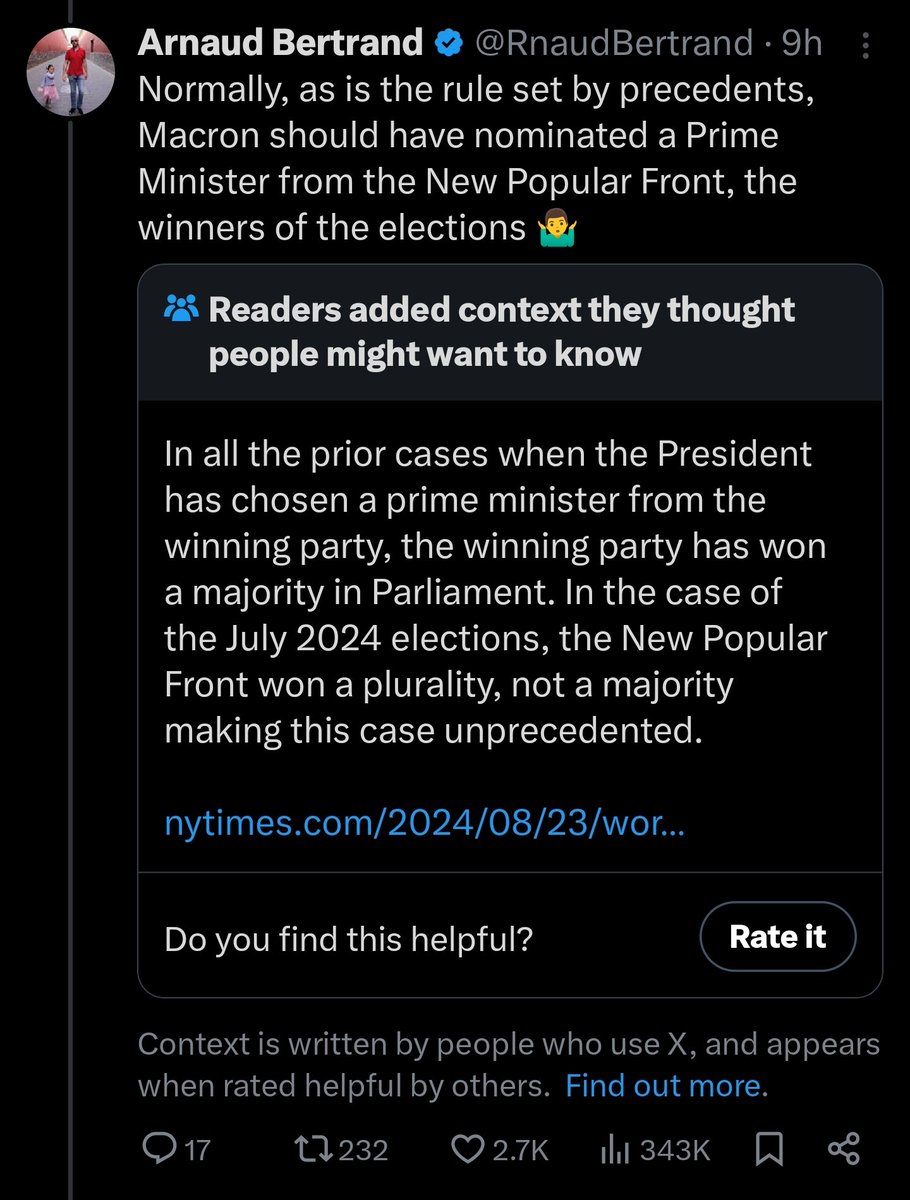Tap the Do you find this helpful prompt
The width and height of the screenshot is (910, 1200).
tap(348, 937)
